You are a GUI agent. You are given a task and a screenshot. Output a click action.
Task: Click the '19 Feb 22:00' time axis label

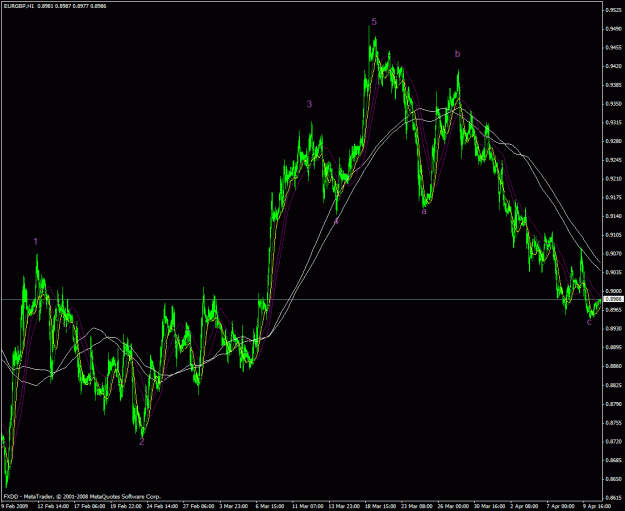126,506
